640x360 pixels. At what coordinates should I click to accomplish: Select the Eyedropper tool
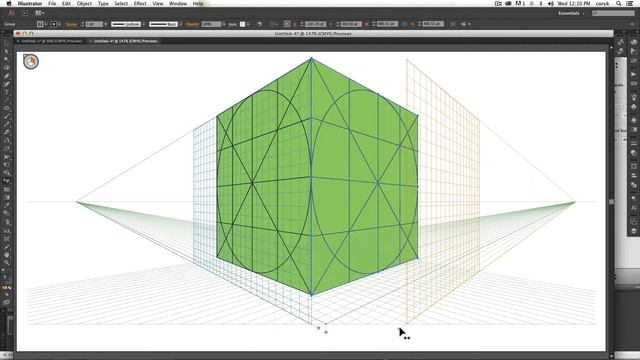coord(6,205)
